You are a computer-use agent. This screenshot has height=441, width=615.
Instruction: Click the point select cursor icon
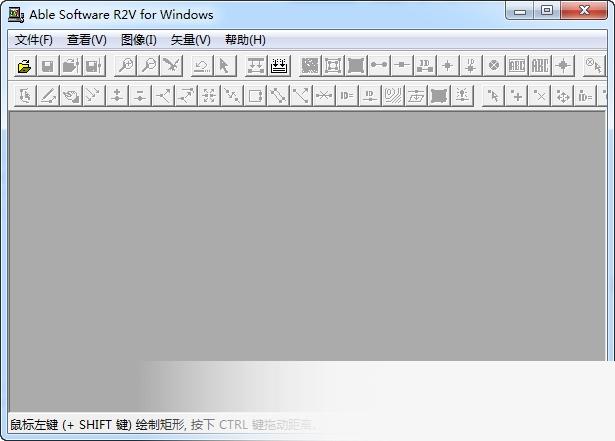(x=493, y=96)
